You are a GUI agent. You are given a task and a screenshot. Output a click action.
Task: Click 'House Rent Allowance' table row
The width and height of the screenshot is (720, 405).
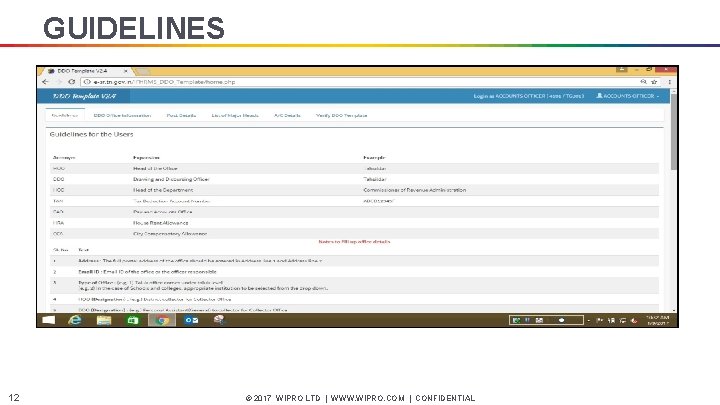coord(354,223)
